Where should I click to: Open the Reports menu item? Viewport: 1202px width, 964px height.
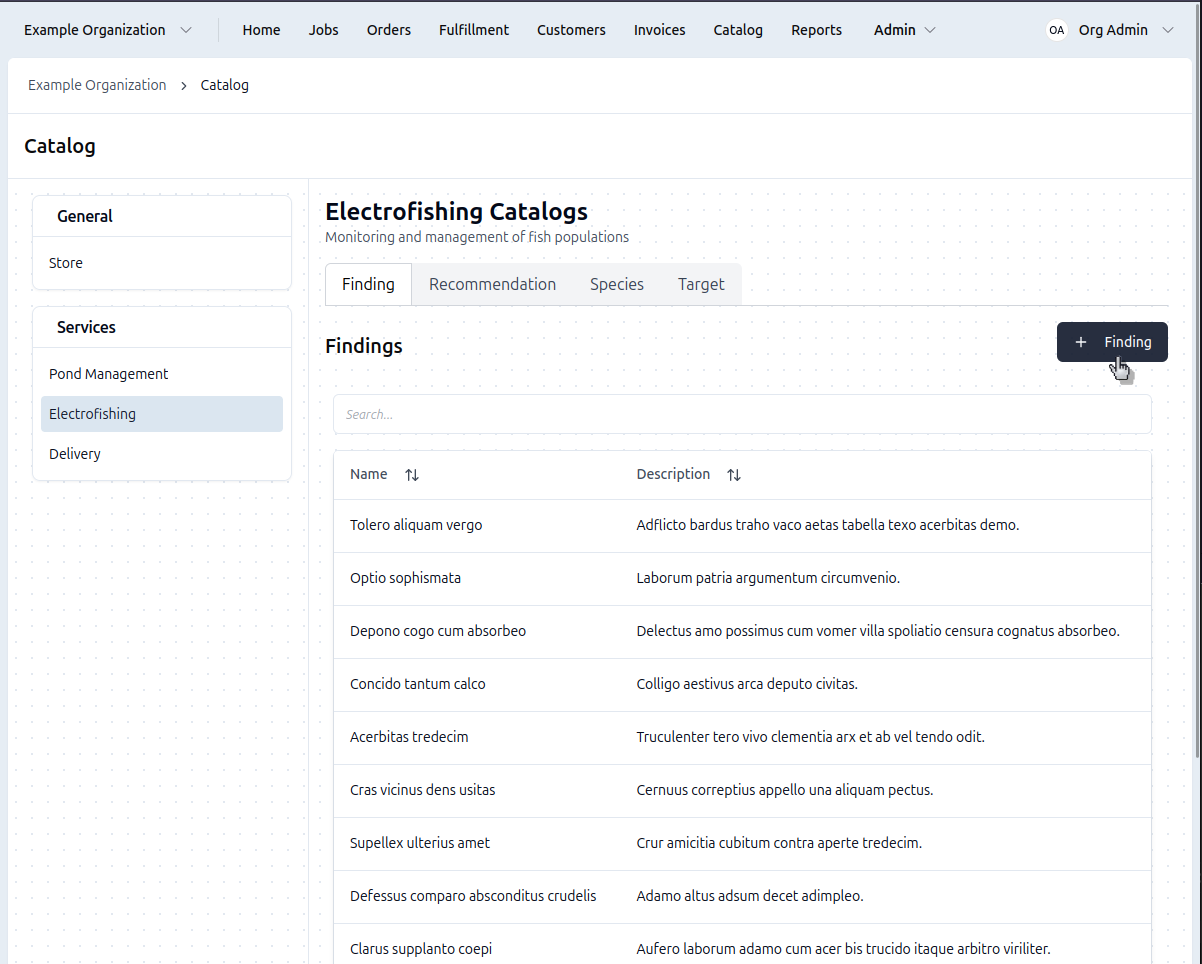tap(816, 30)
